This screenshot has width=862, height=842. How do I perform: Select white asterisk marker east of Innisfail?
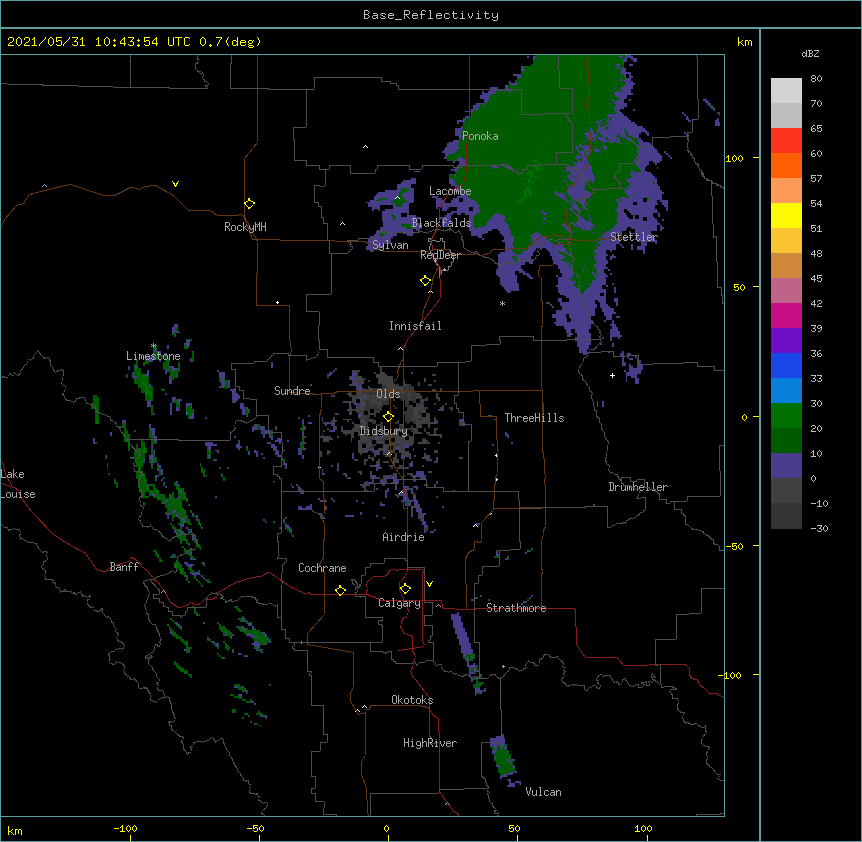point(502,303)
